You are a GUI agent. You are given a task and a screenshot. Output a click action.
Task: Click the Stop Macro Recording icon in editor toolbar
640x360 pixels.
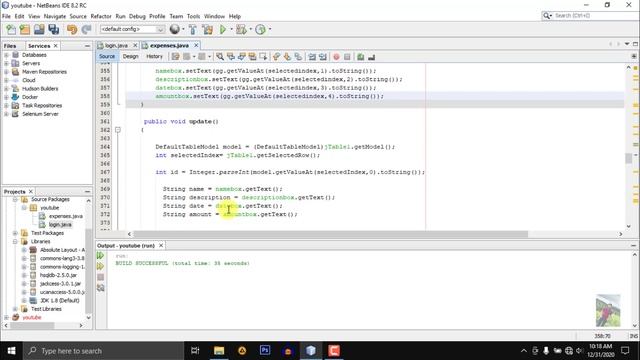click(347, 57)
